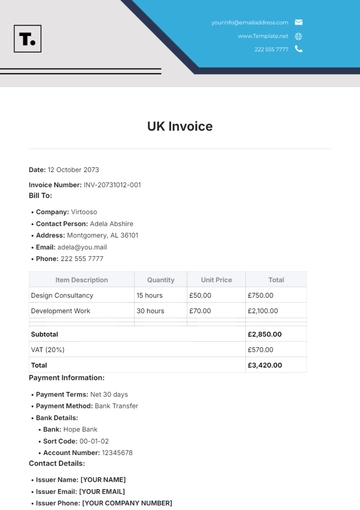Click the globe website icon
The width and height of the screenshot is (360, 510).
point(299,36)
